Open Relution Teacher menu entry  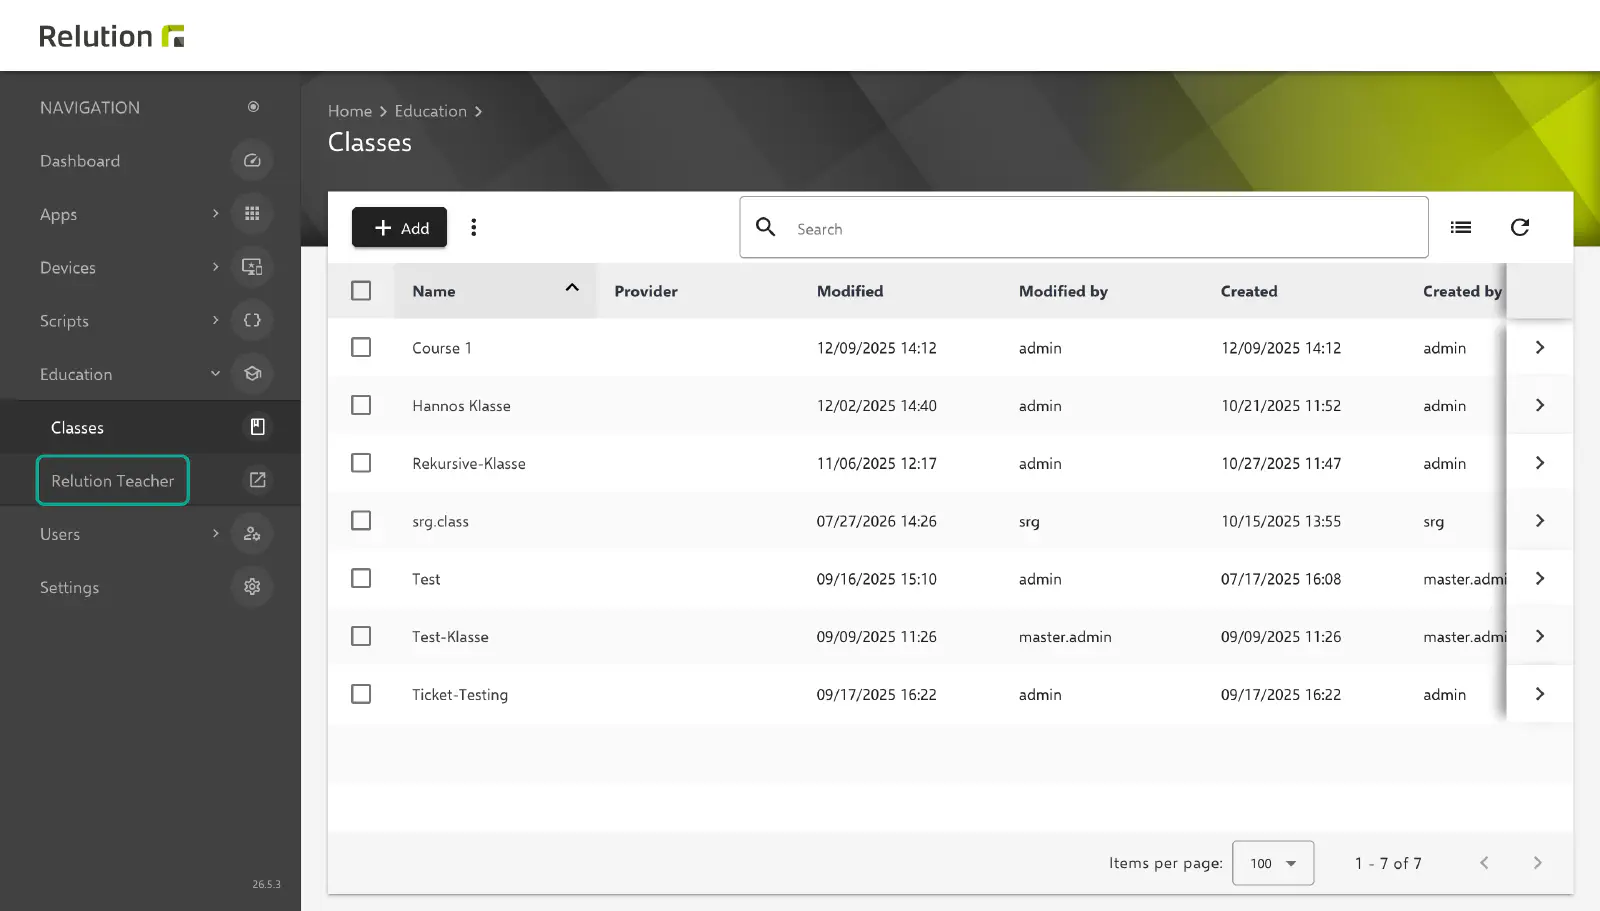coord(113,480)
